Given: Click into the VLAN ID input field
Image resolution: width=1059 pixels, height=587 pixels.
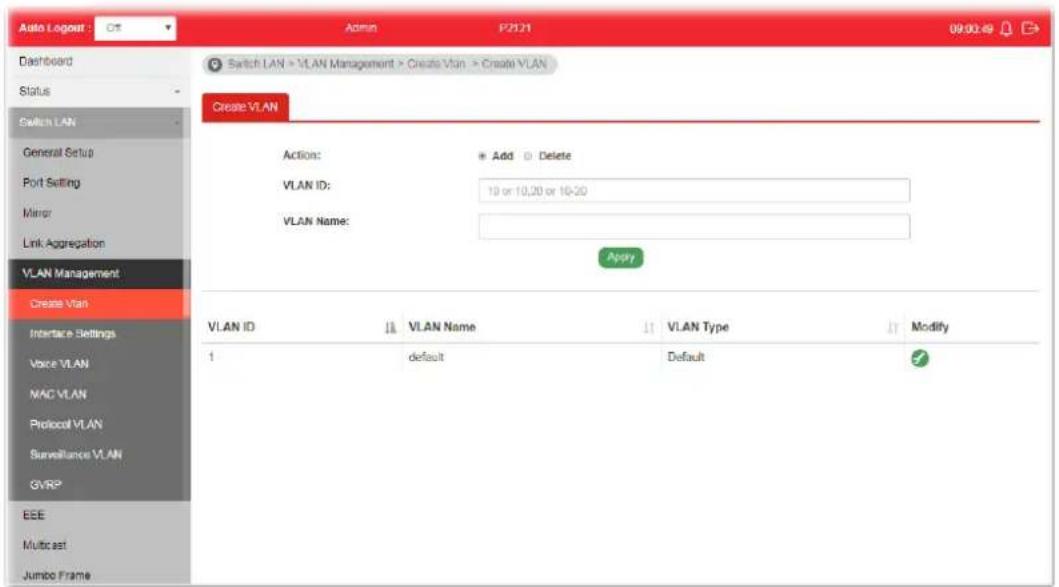Looking at the screenshot, I should (694, 191).
